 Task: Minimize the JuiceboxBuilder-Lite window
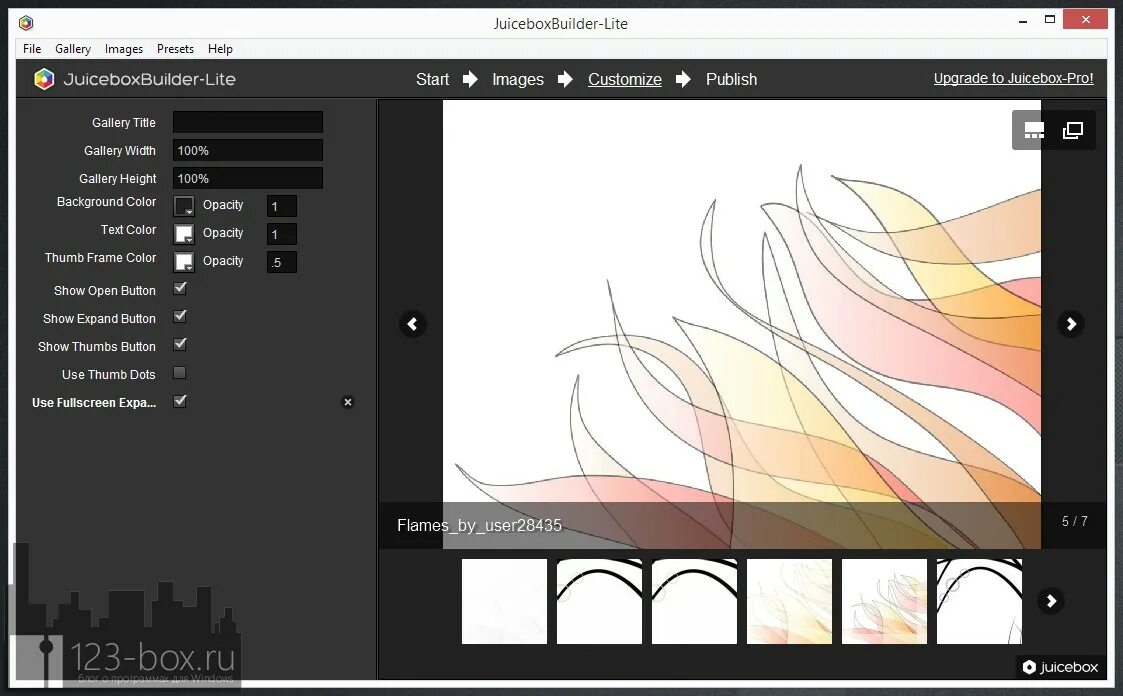pos(1023,21)
